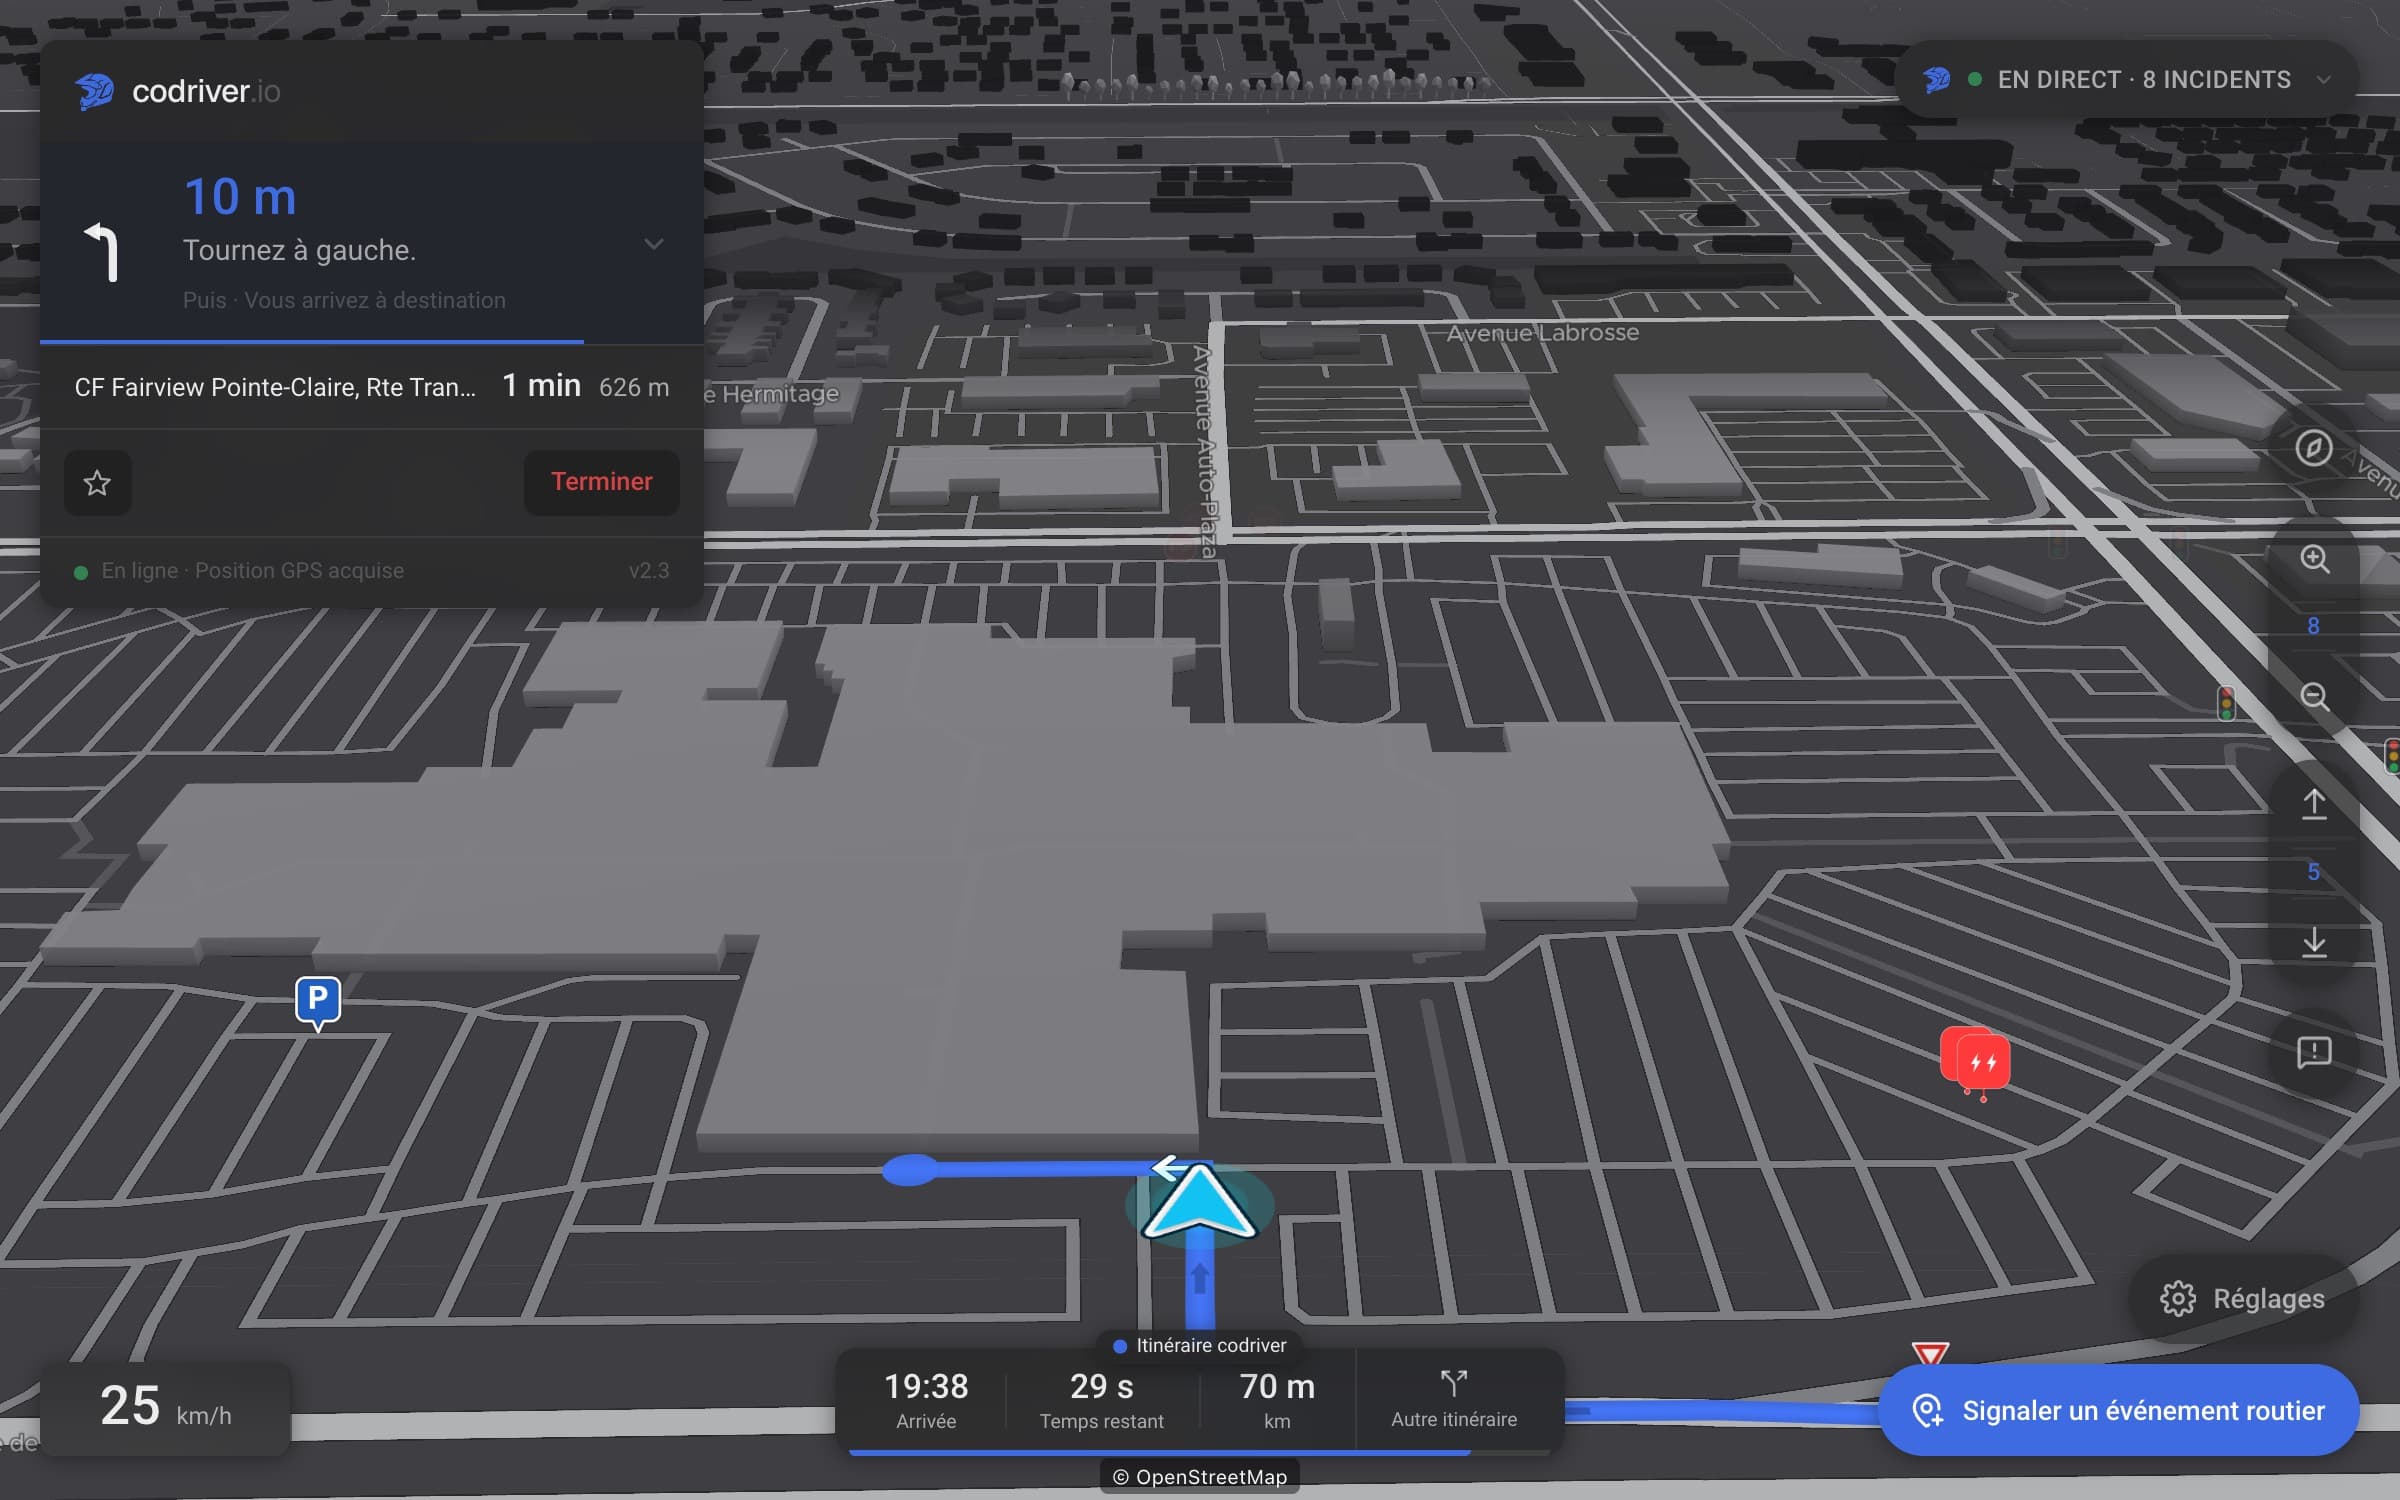
Task: Click destination CF Fairview Pointe-Claire text
Action: pyautogui.click(x=275, y=387)
